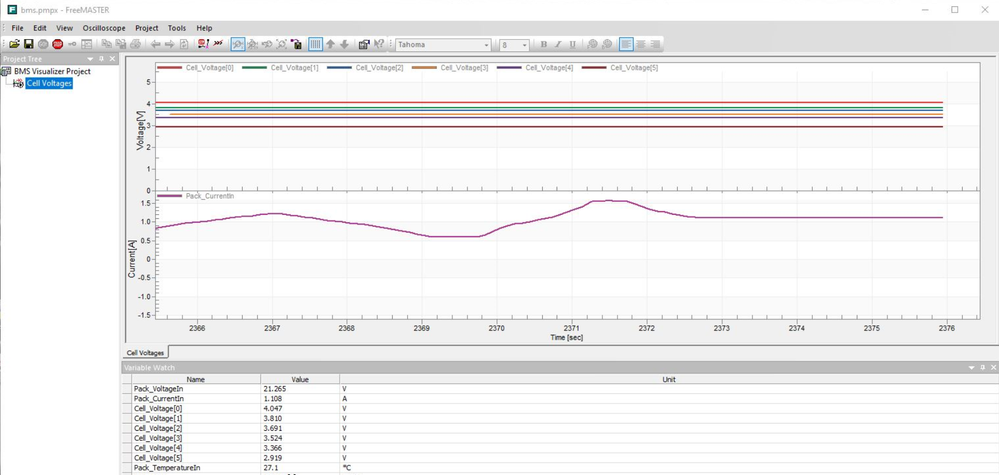
Task: Select align center paragraph button
Action: click(641, 45)
